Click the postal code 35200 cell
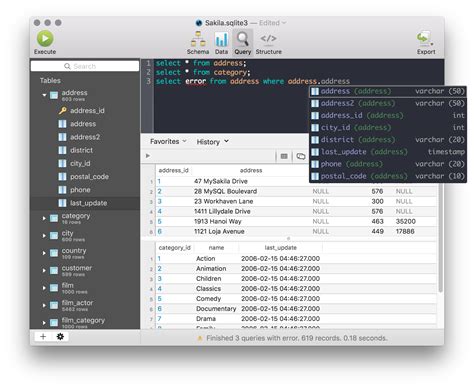The image size is (474, 388). pos(405,221)
